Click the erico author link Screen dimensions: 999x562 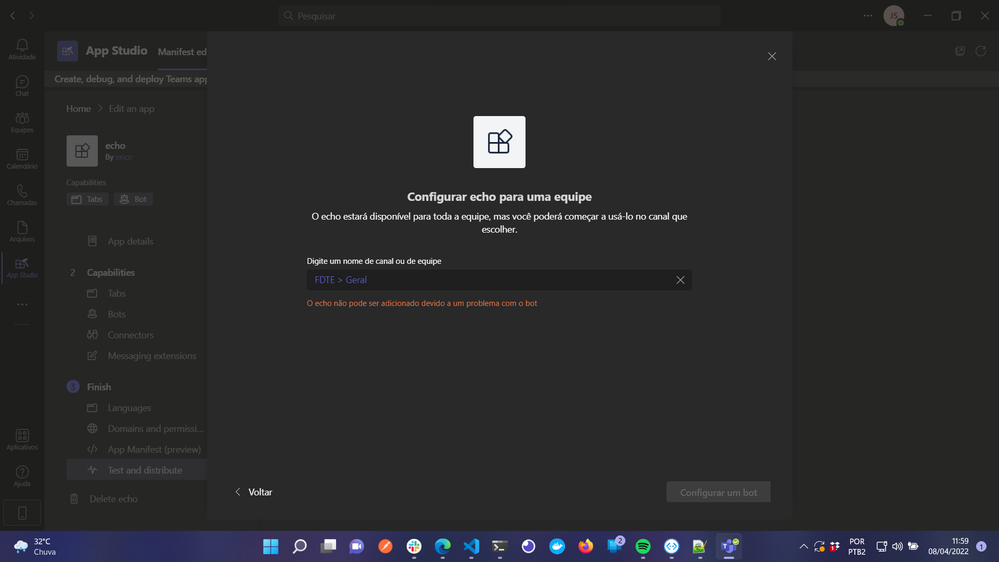coord(124,157)
